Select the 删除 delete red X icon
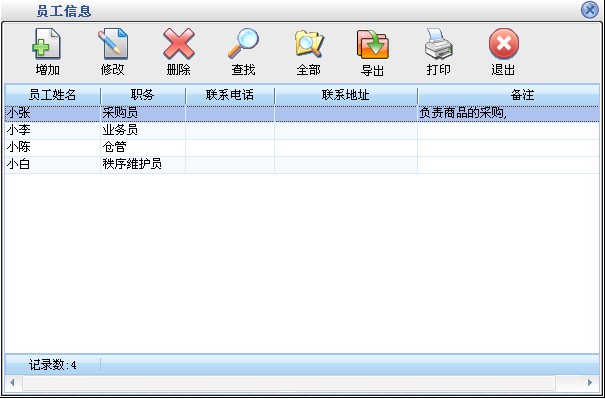 [179, 43]
